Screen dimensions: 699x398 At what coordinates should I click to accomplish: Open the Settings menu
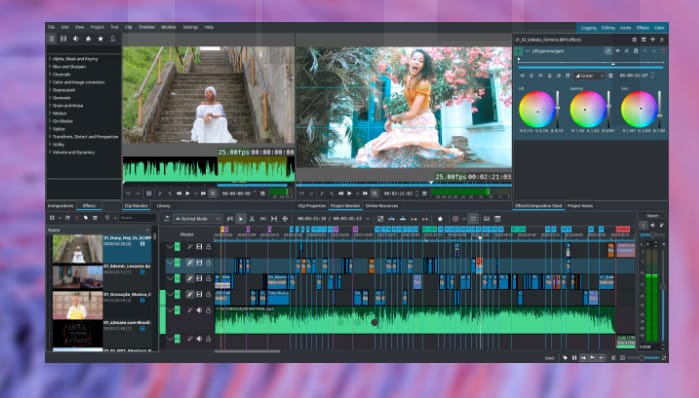190,27
